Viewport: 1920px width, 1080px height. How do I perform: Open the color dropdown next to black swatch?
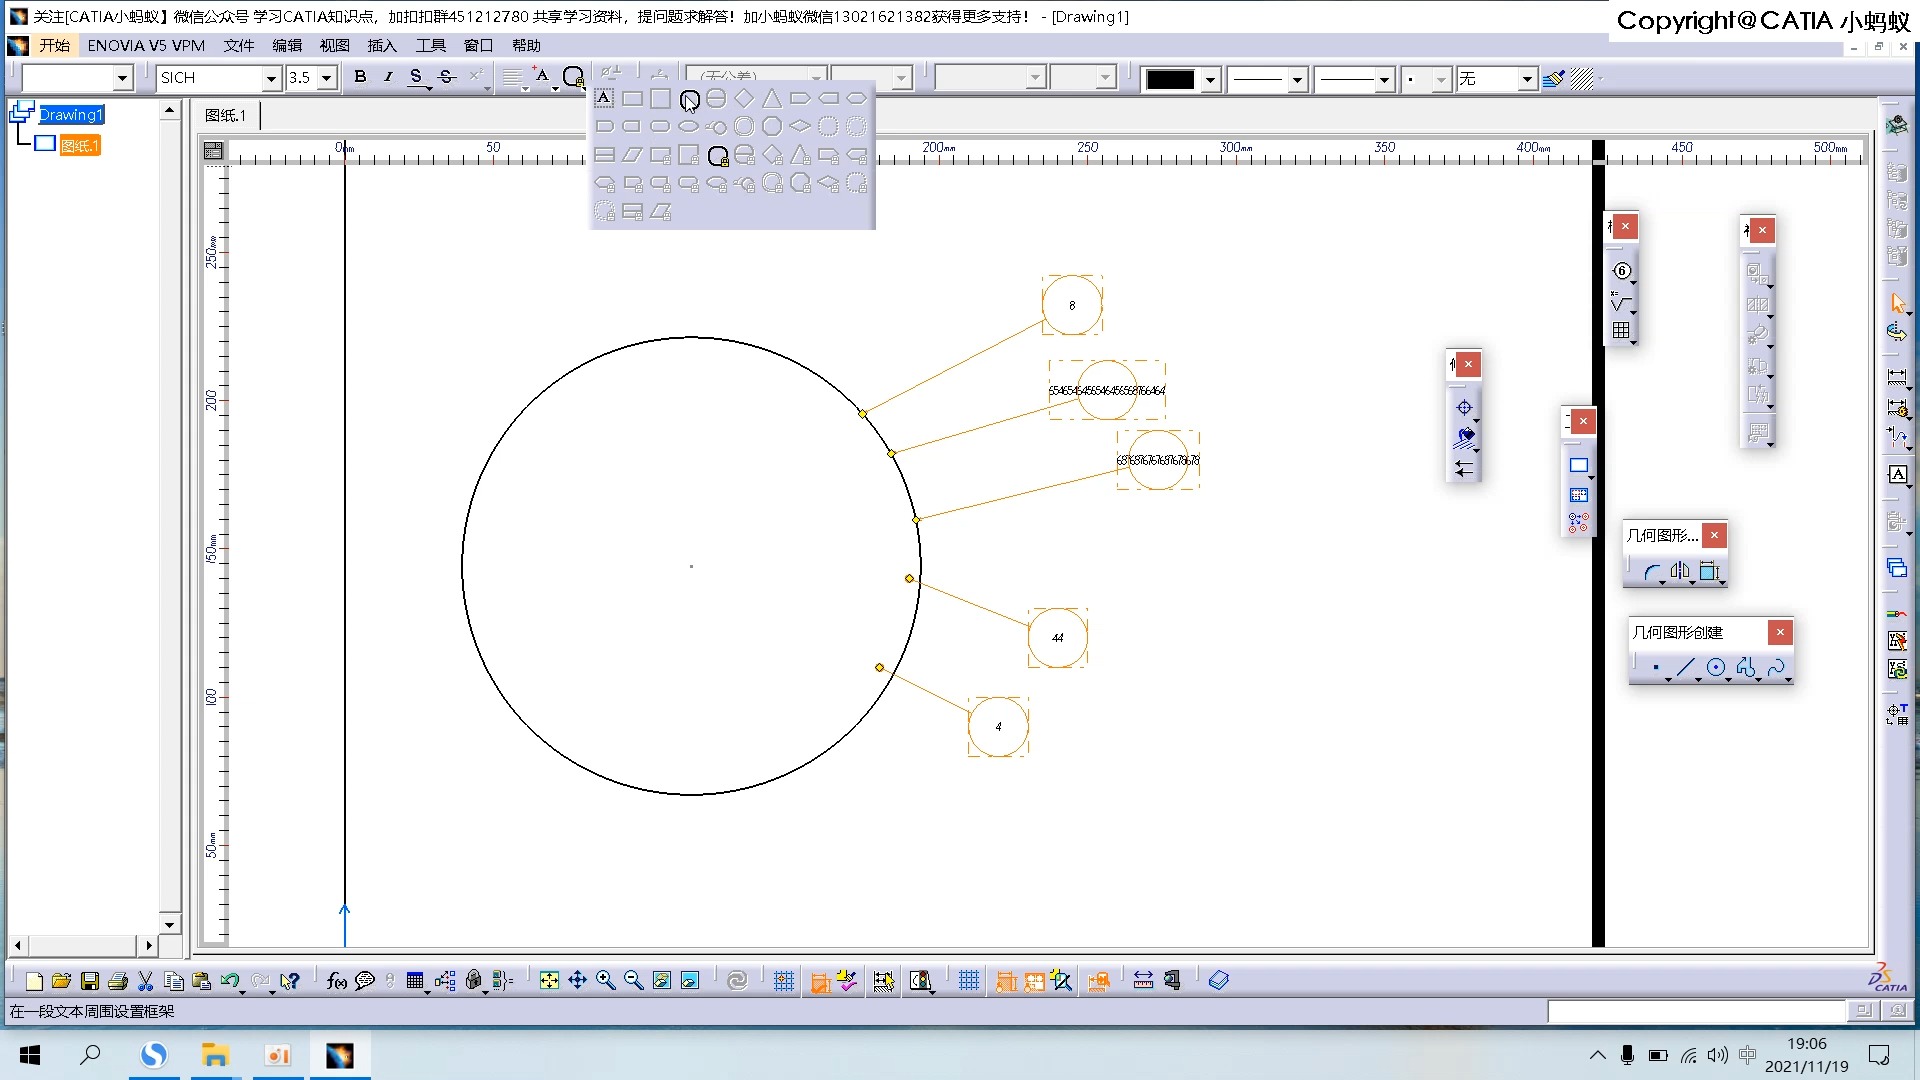[x=1210, y=79]
